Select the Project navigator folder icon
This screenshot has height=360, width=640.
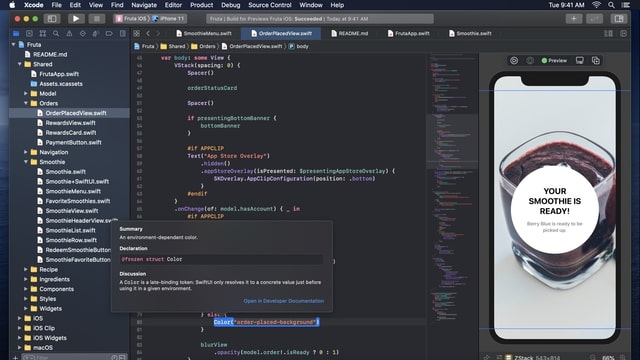[x=16, y=33]
